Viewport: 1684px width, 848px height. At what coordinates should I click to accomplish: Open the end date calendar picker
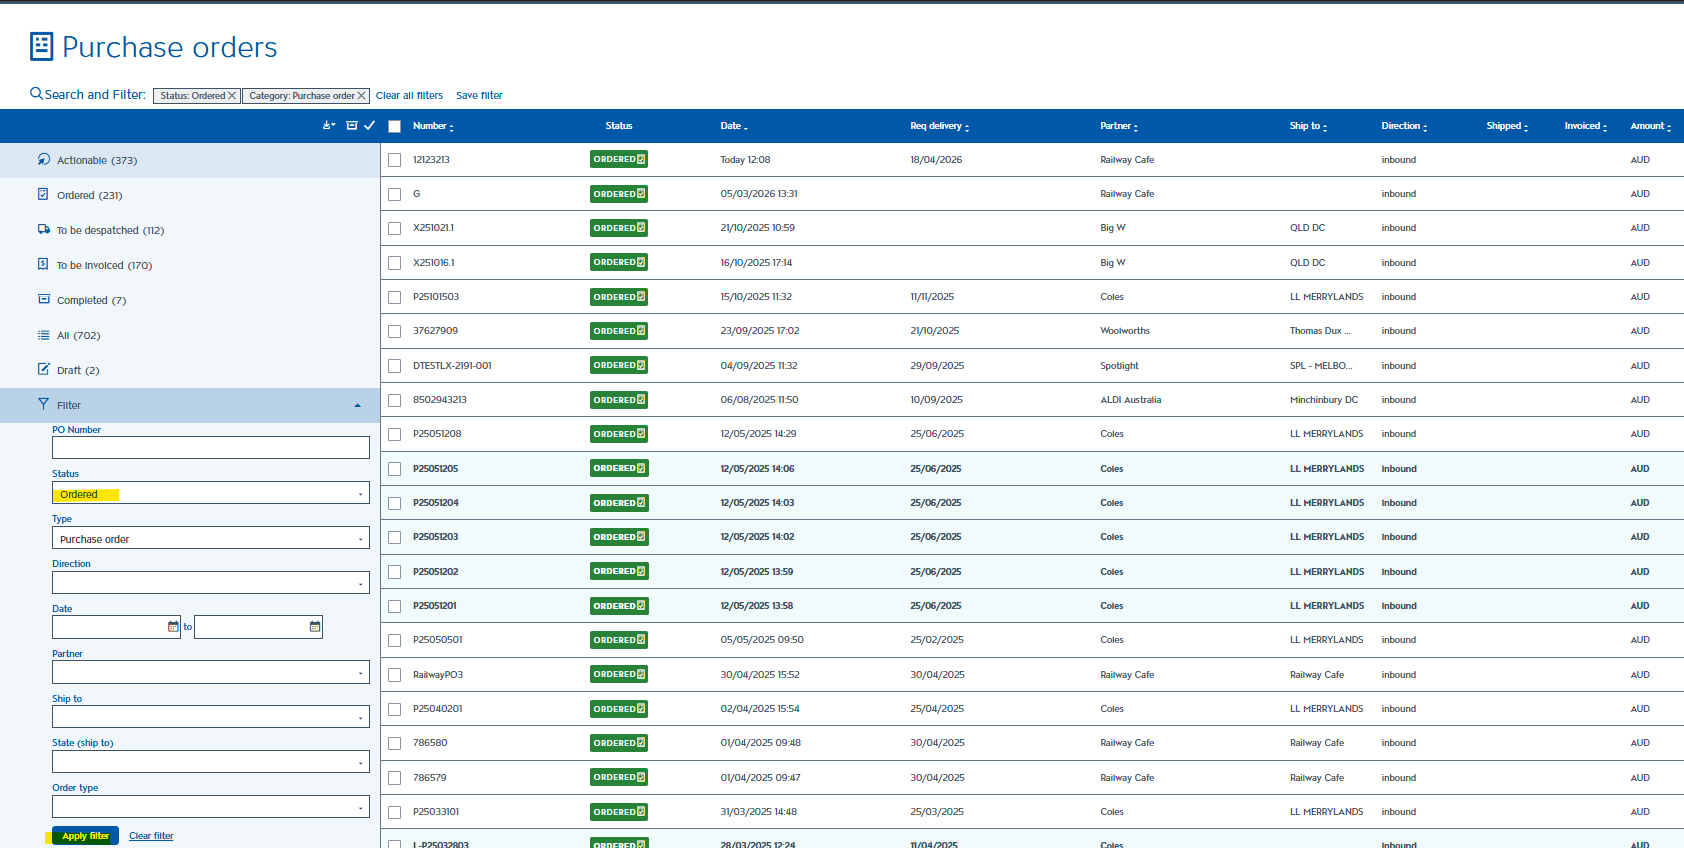coord(315,627)
